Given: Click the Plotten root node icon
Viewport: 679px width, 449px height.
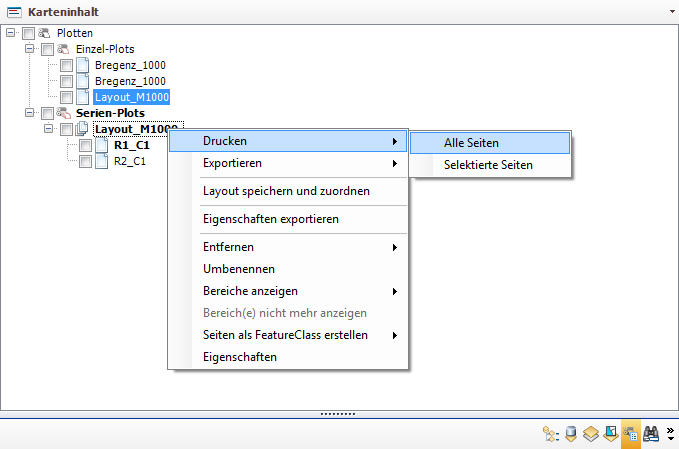Looking at the screenshot, I should 44,33.
